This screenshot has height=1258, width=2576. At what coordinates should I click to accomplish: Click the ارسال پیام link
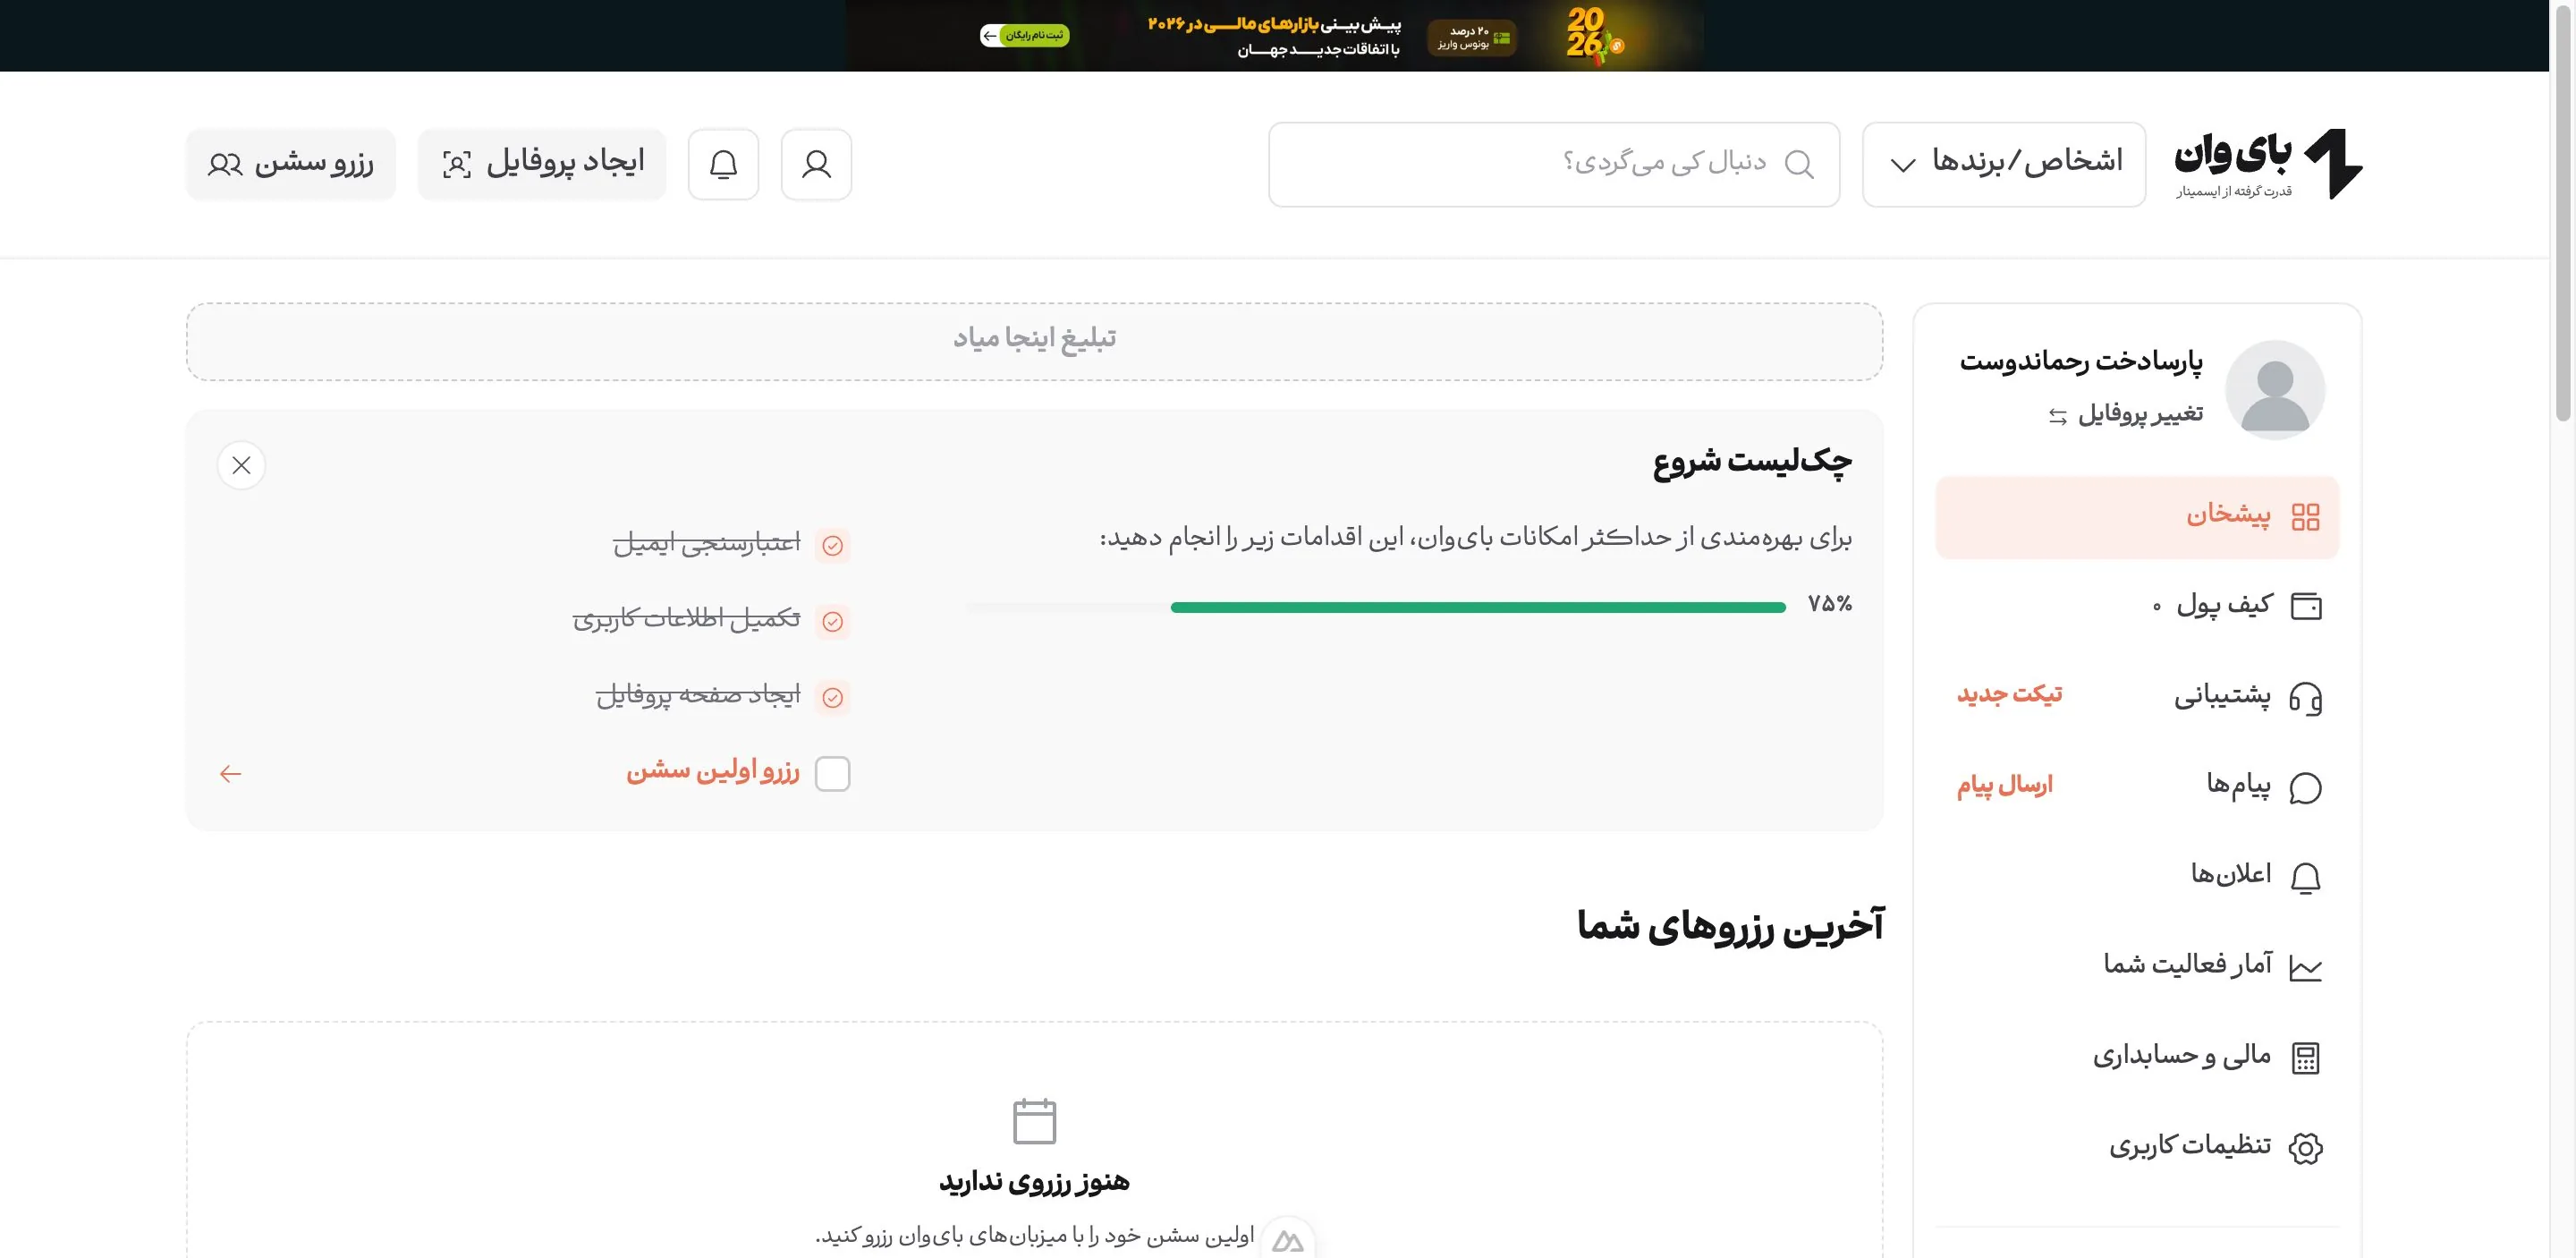2004,785
